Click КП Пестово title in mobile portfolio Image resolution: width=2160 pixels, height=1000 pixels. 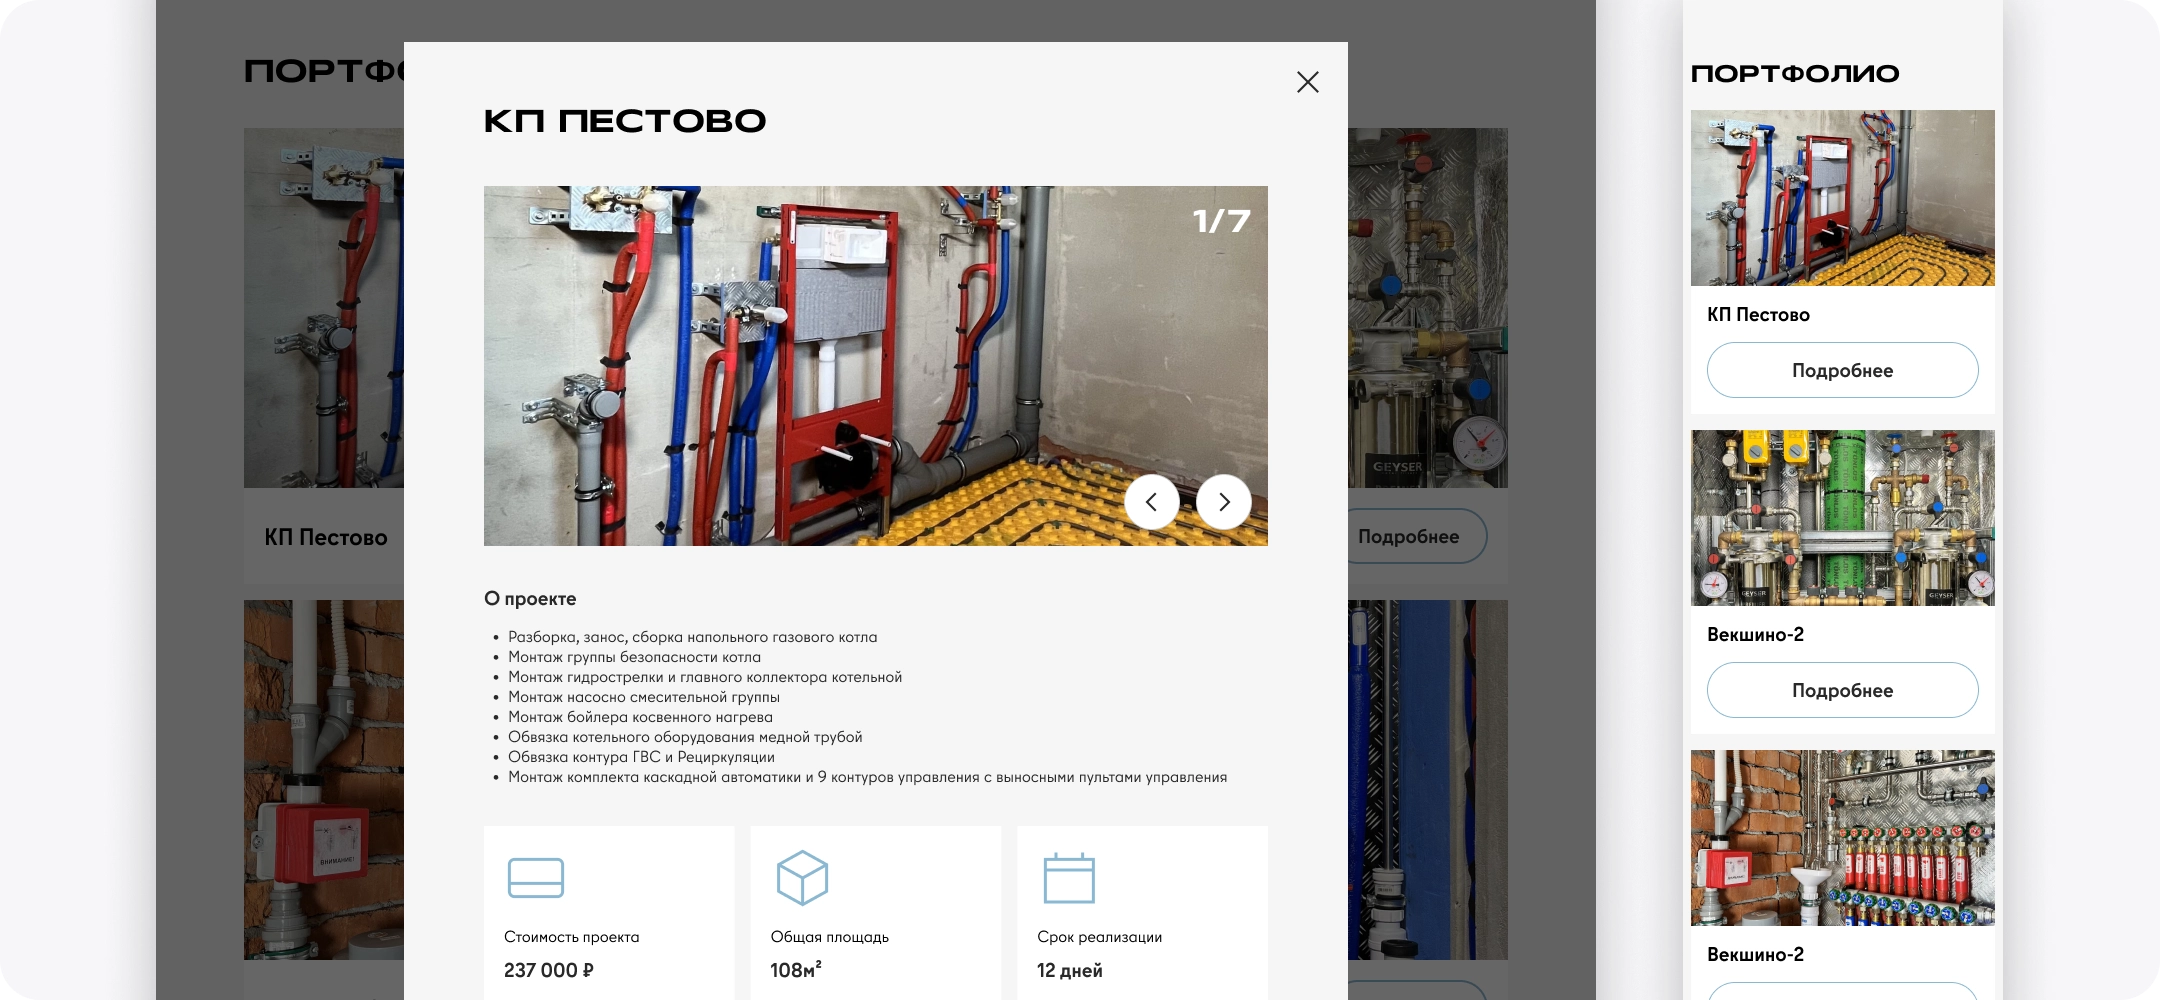click(1758, 315)
